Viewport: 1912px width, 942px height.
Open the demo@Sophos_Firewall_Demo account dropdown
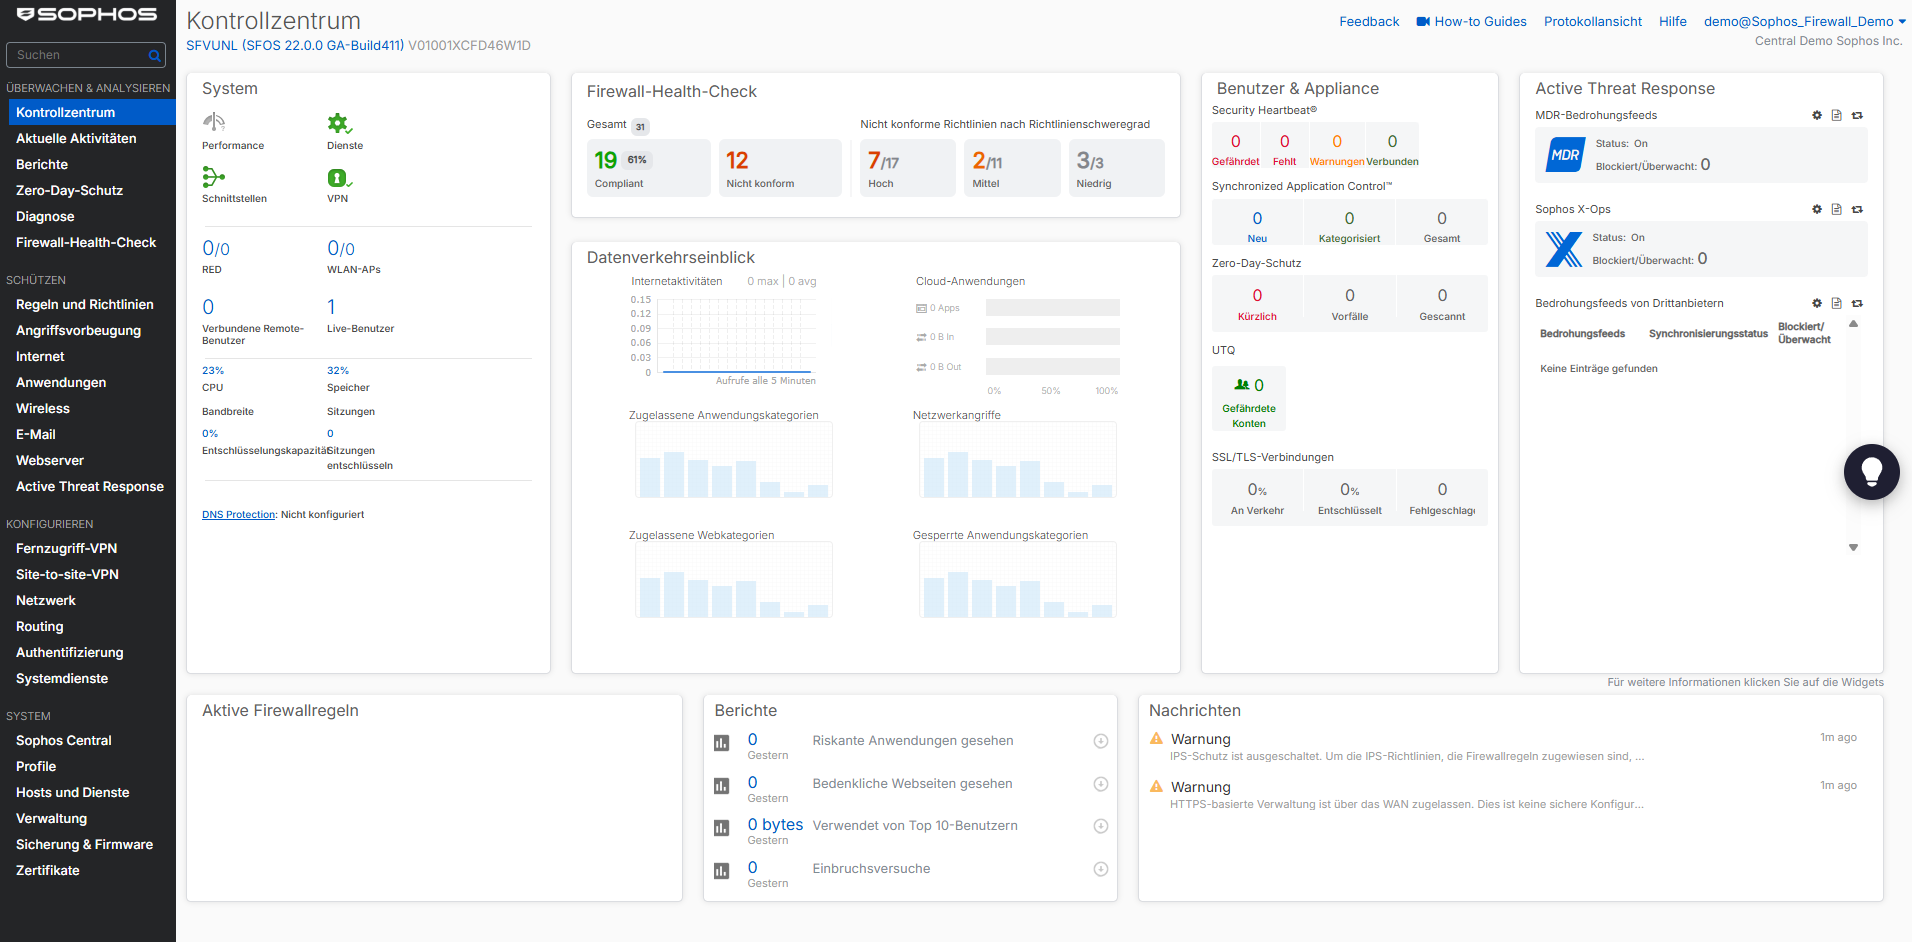1804,21
